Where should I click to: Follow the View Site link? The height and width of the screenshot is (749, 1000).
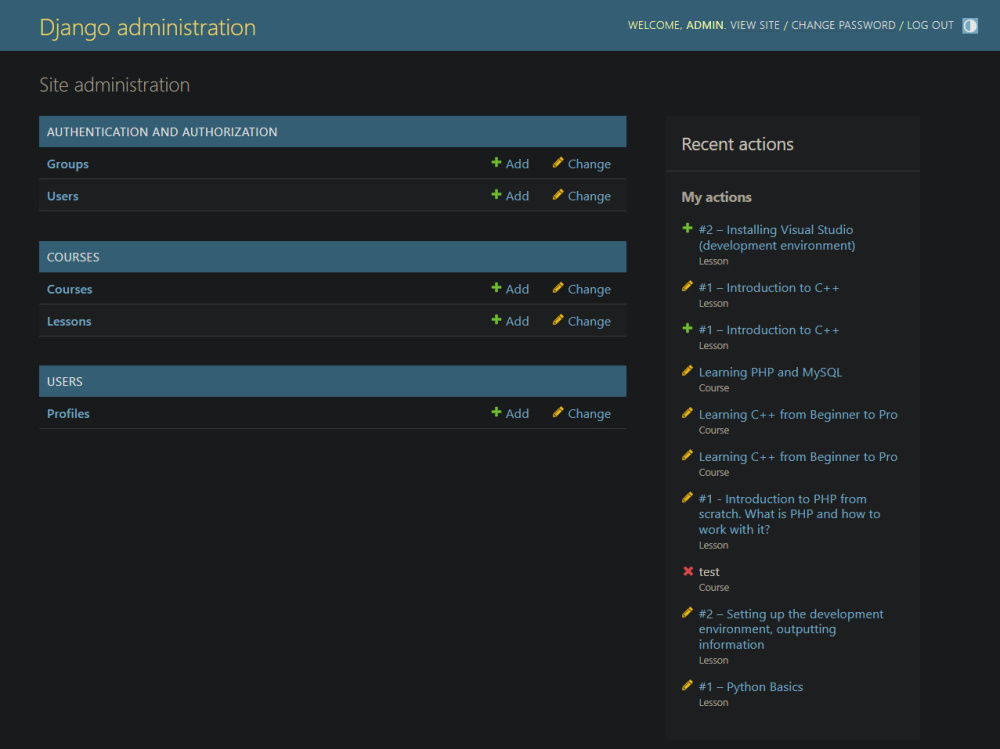[x=754, y=26]
